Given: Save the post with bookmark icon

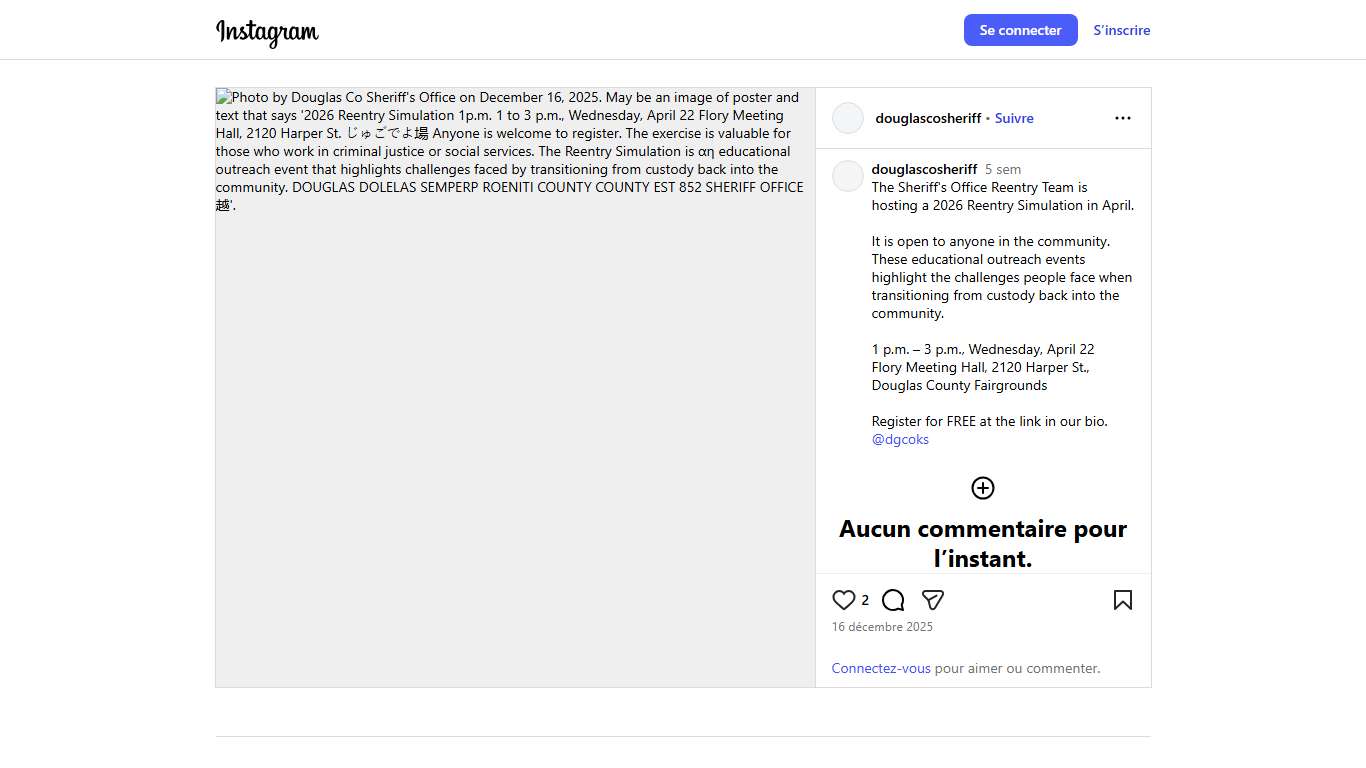Looking at the screenshot, I should (x=1122, y=600).
